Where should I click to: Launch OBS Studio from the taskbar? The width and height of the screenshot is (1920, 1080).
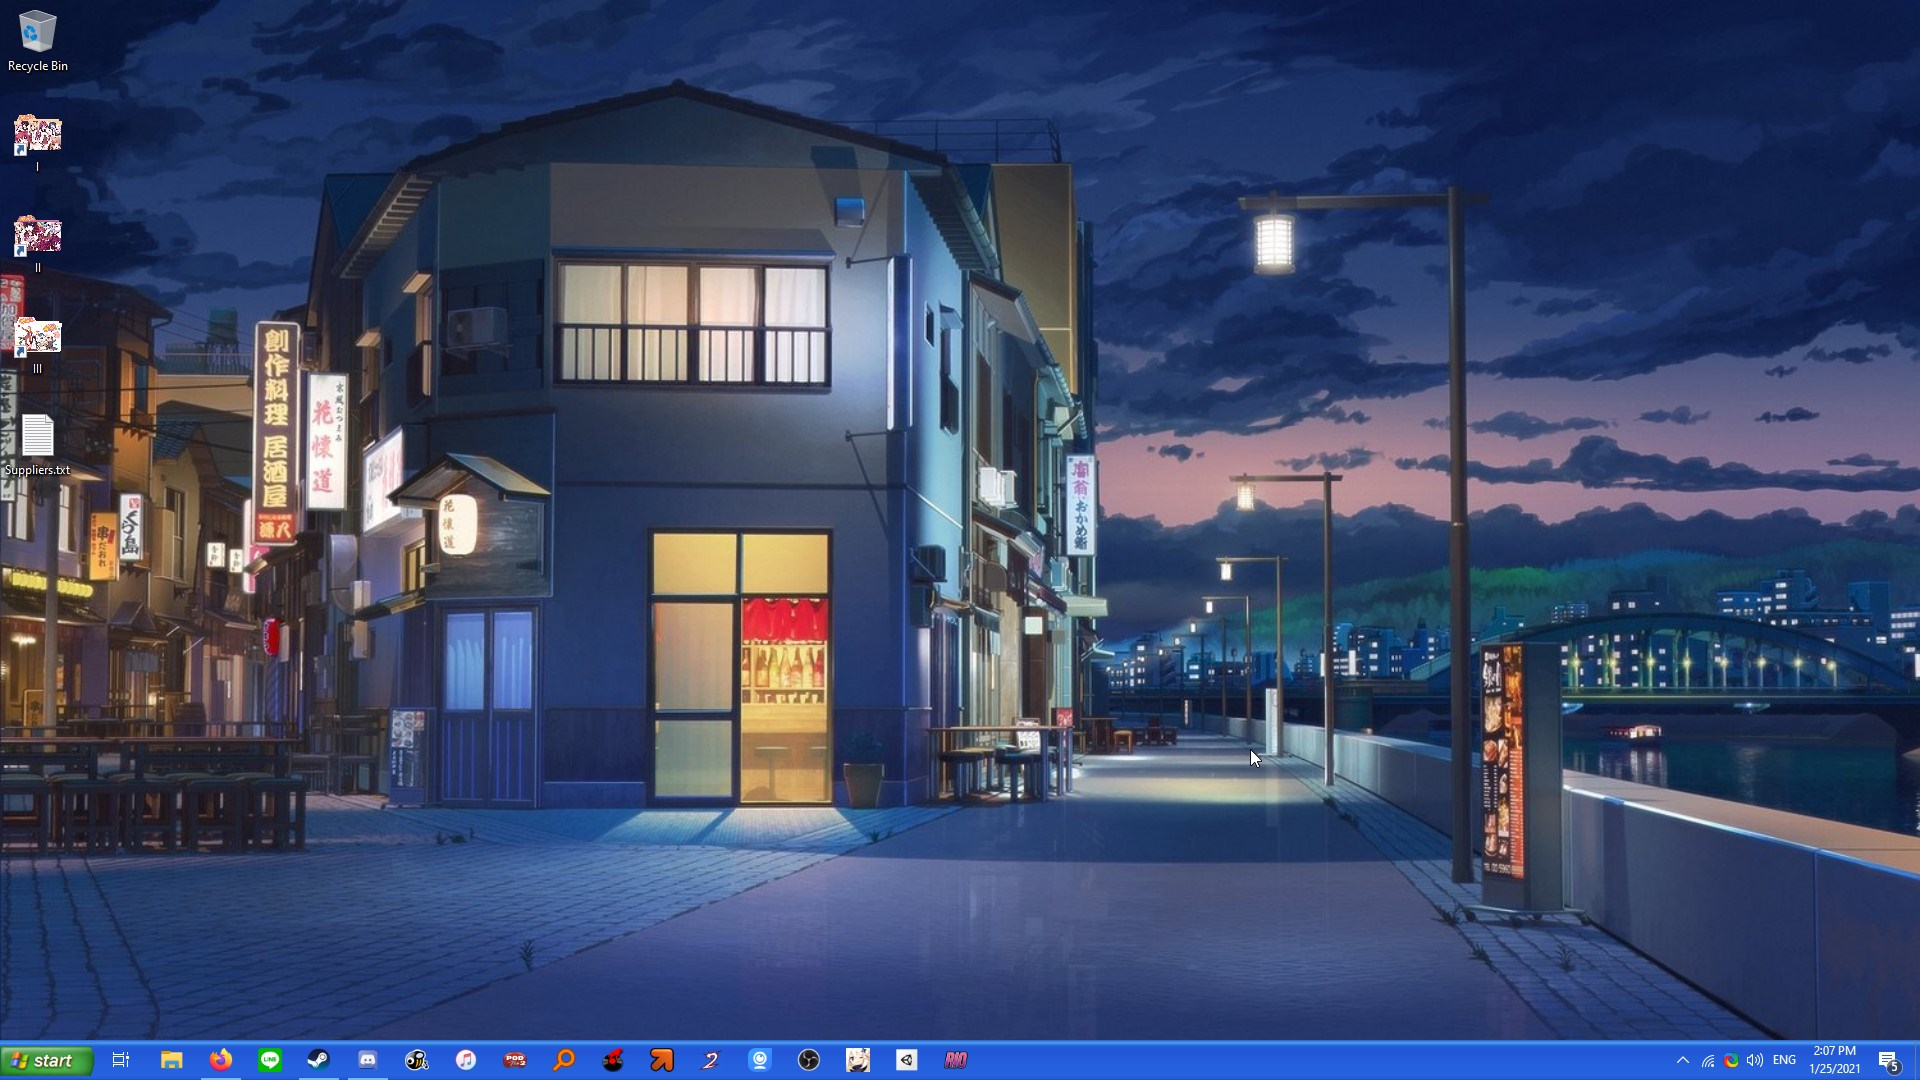point(809,1060)
